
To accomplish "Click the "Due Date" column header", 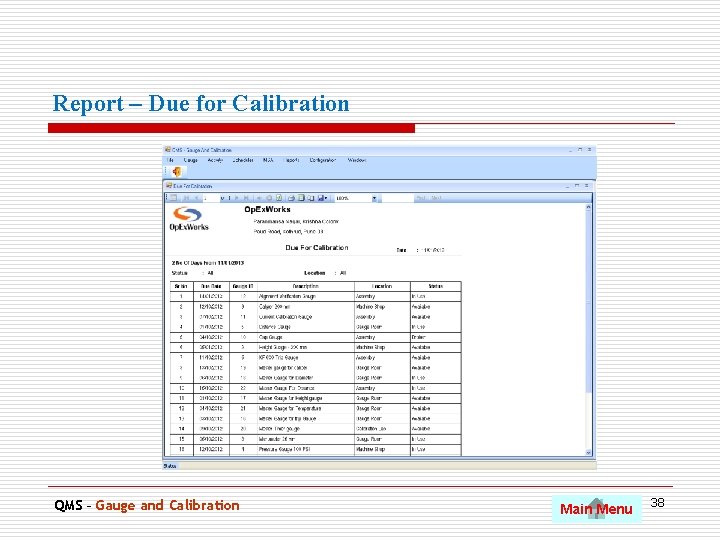I will pos(211,286).
